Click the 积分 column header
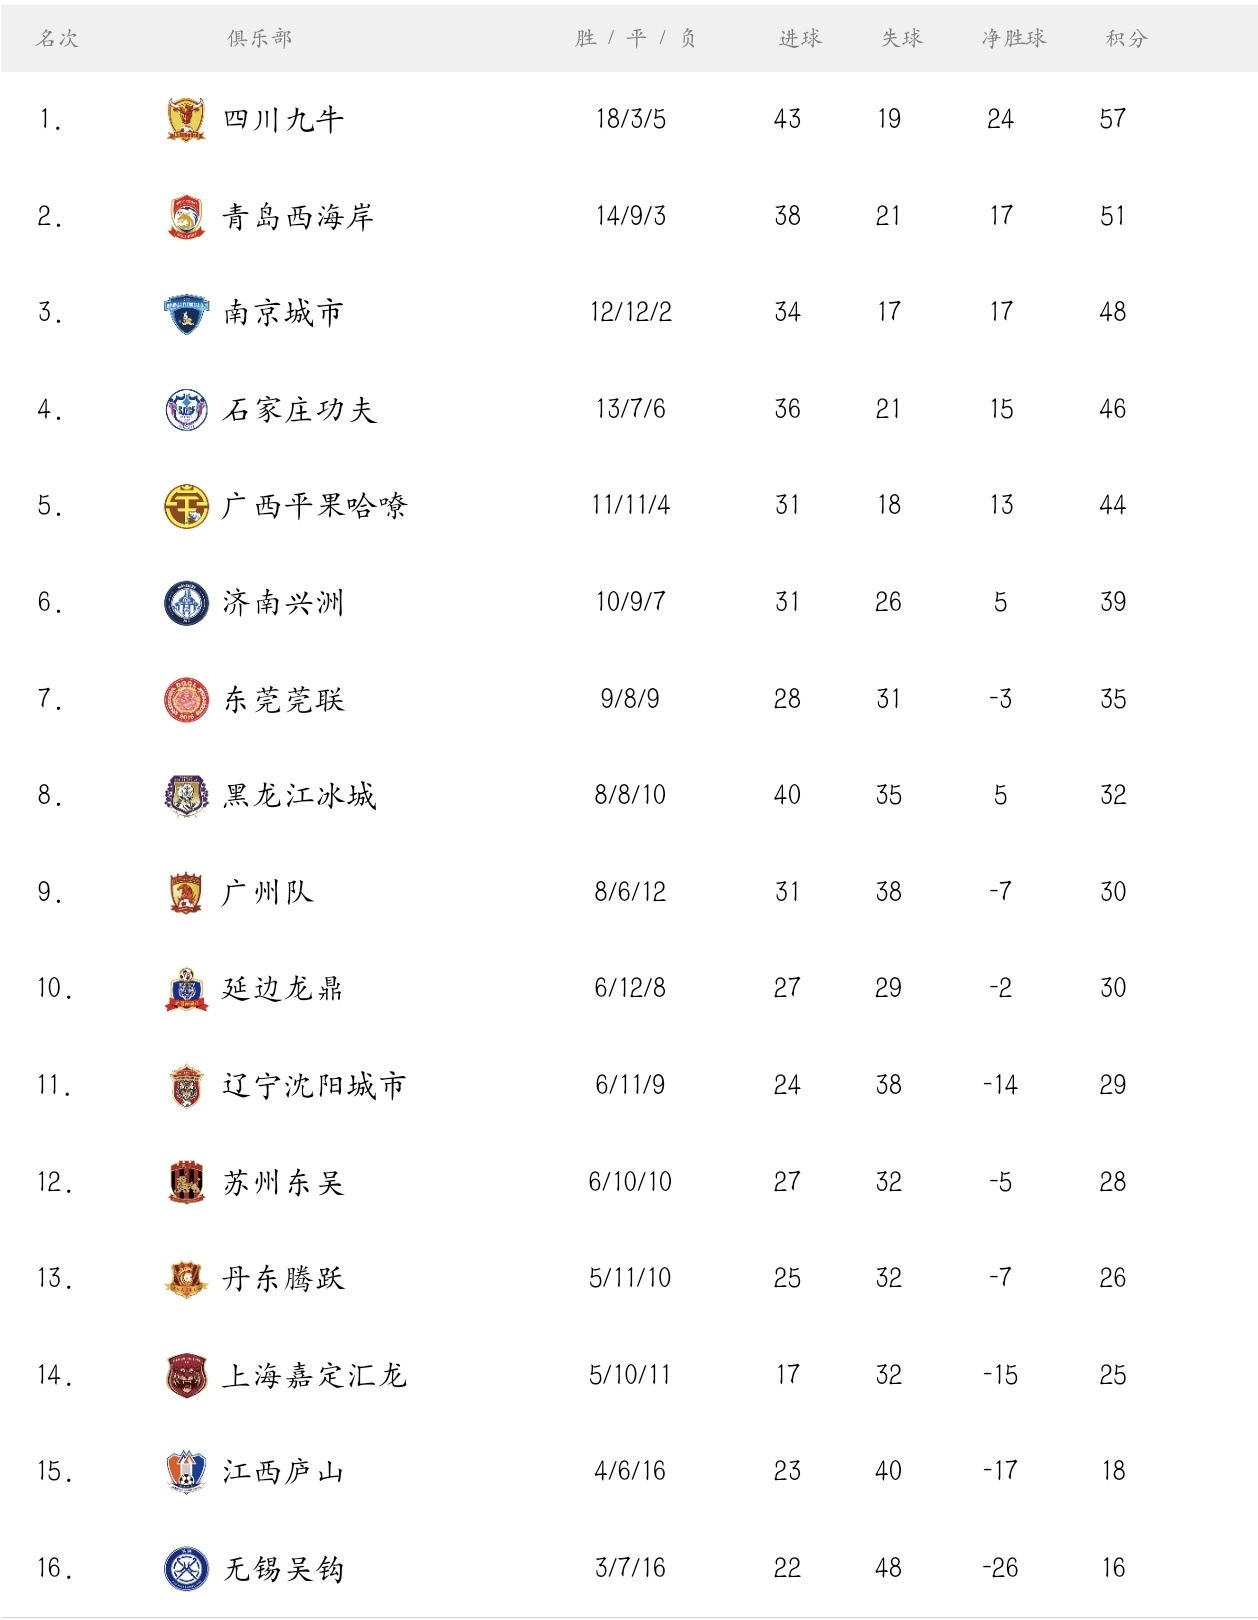Image resolution: width=1258 pixels, height=1620 pixels. tap(1126, 39)
